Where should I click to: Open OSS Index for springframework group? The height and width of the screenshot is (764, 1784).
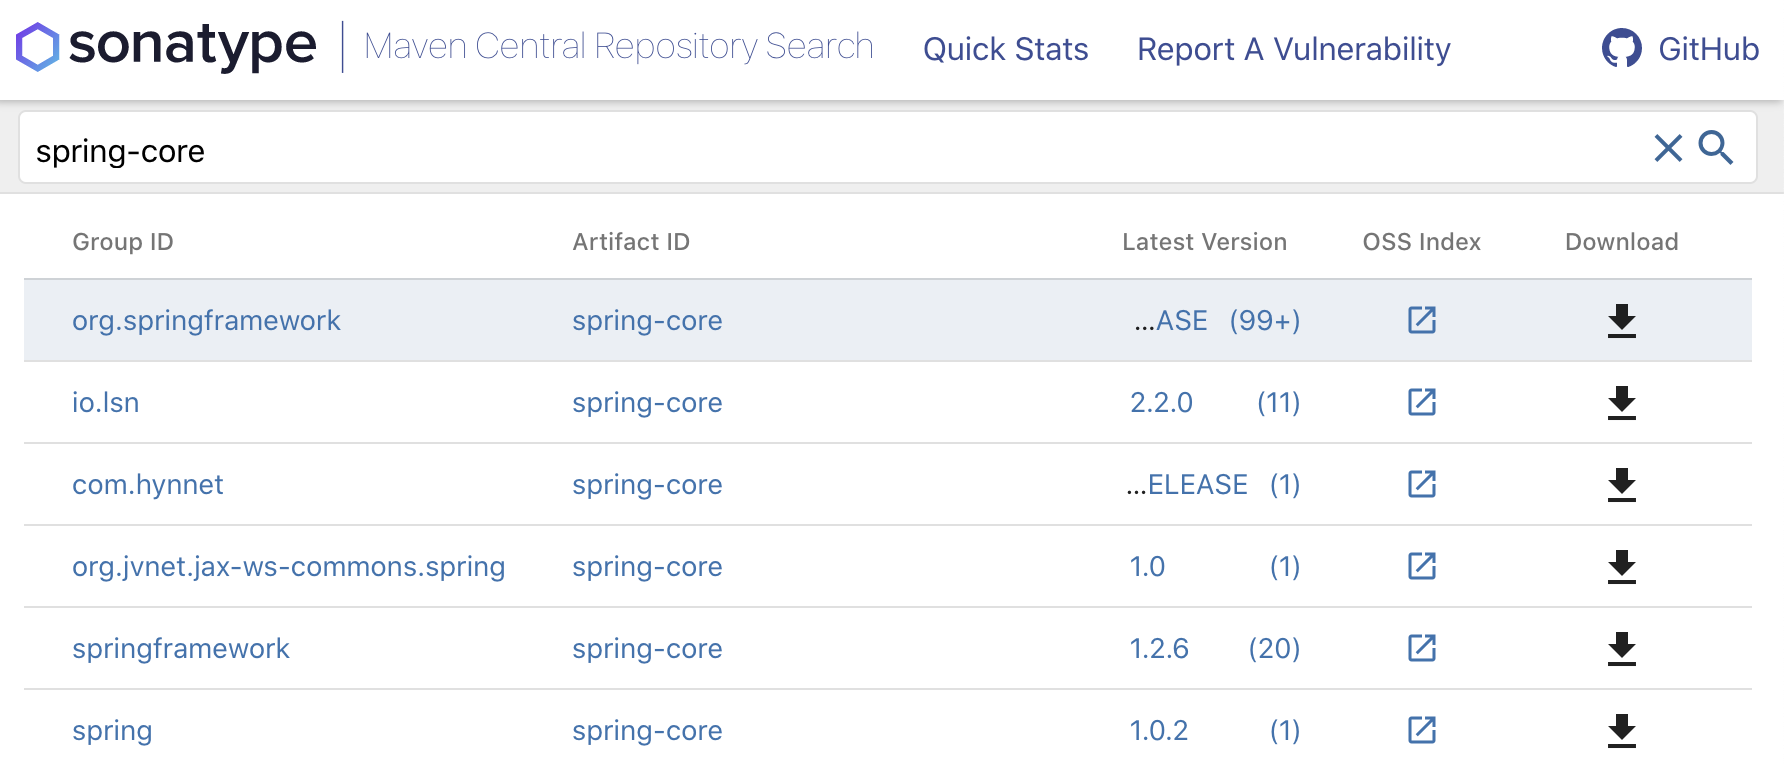pos(1422,648)
